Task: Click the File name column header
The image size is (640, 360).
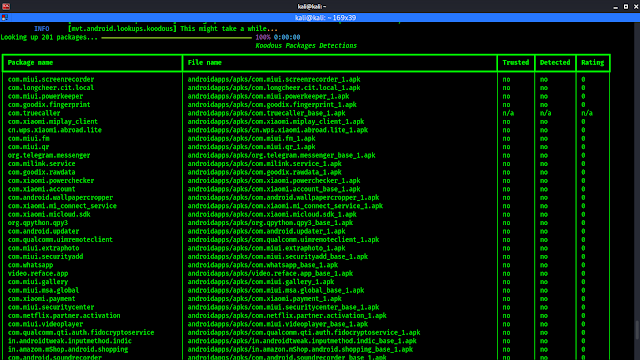Action: click(204, 62)
